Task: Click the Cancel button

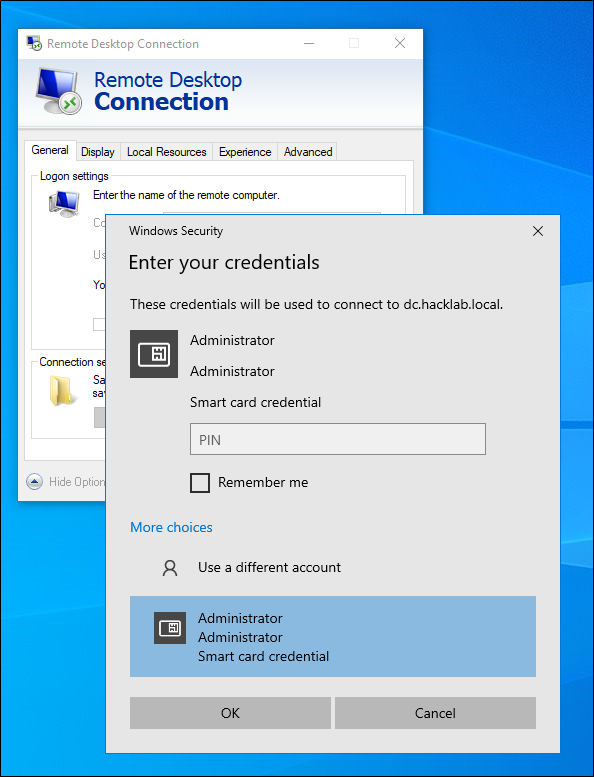Action: (x=435, y=713)
